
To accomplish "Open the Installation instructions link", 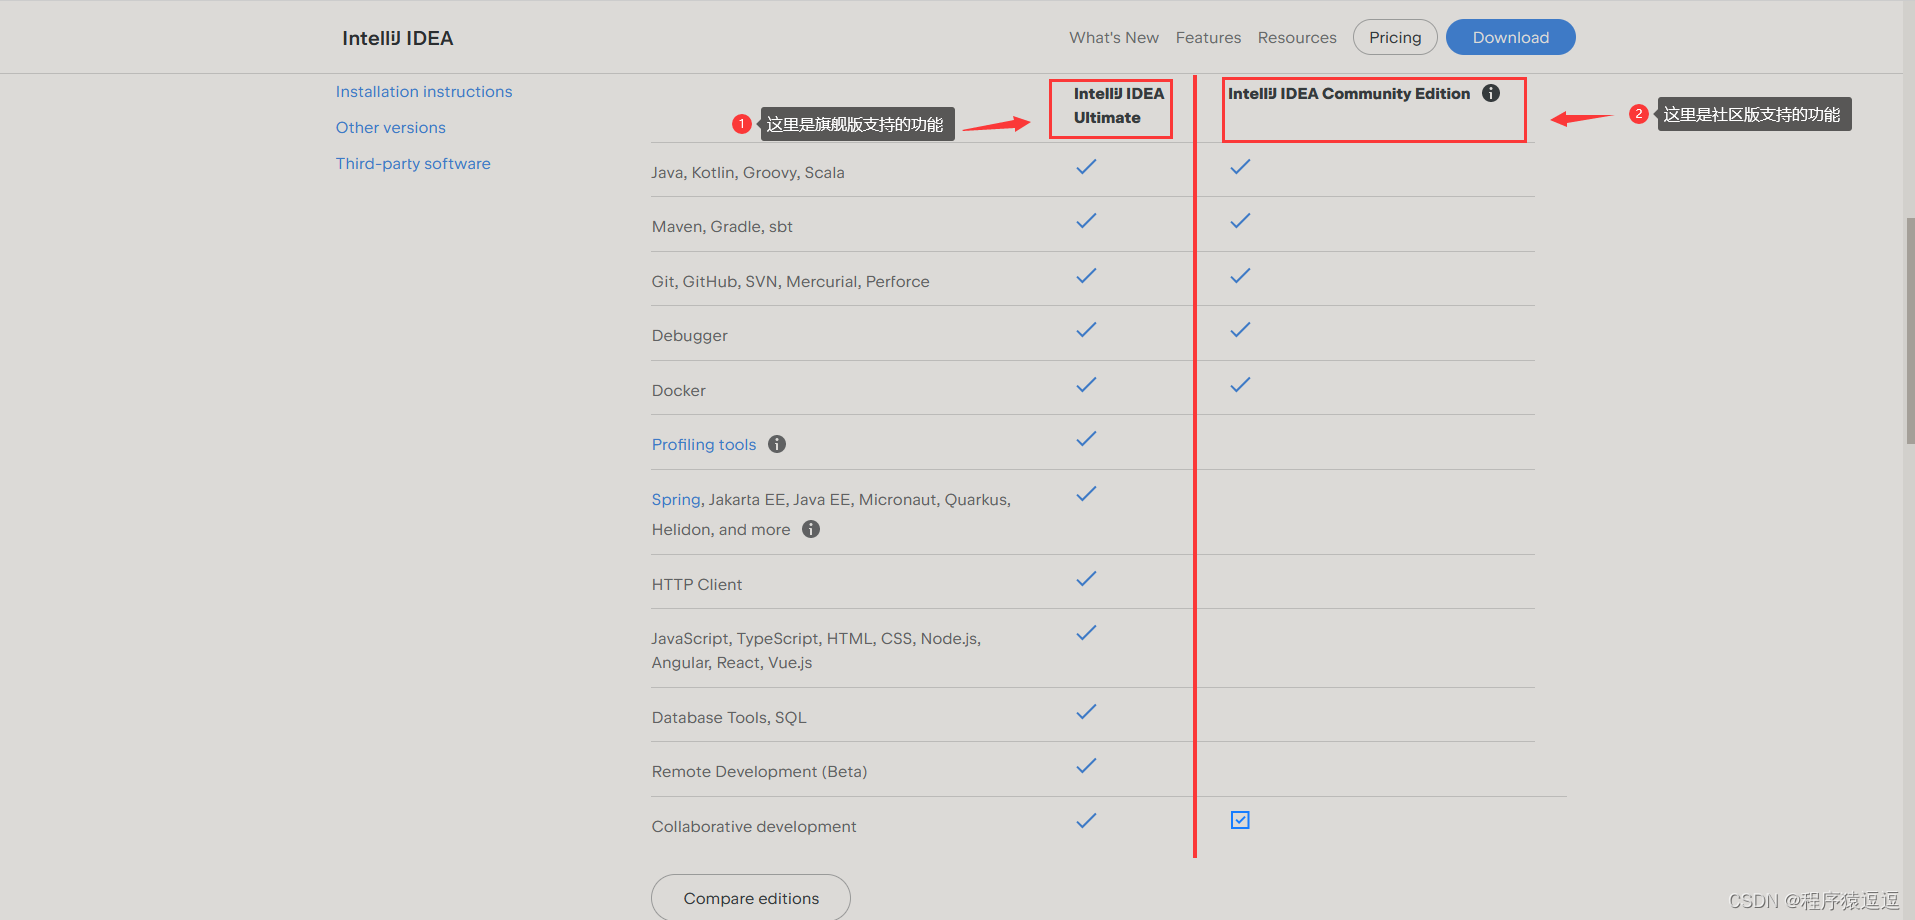I will coord(424,92).
